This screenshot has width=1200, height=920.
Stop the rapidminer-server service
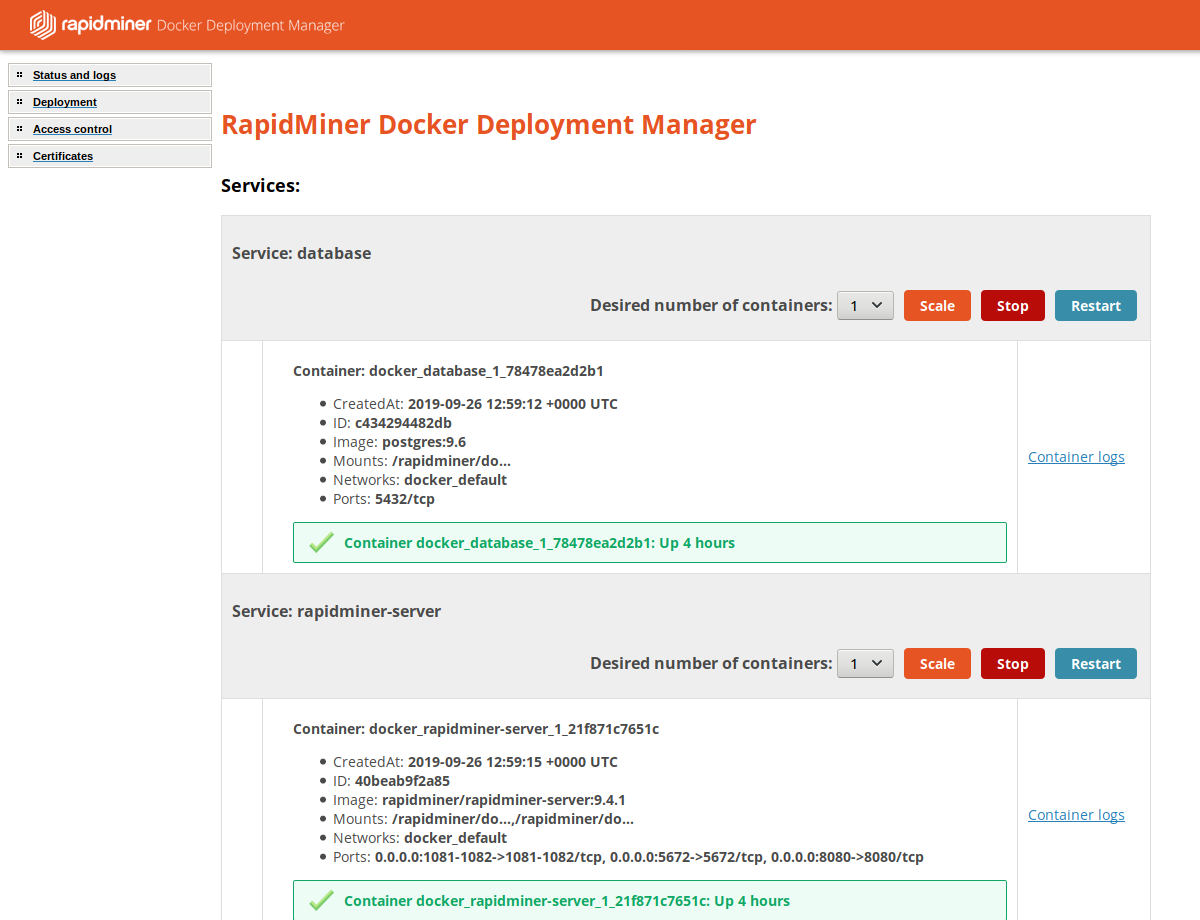pyautogui.click(x=1012, y=664)
